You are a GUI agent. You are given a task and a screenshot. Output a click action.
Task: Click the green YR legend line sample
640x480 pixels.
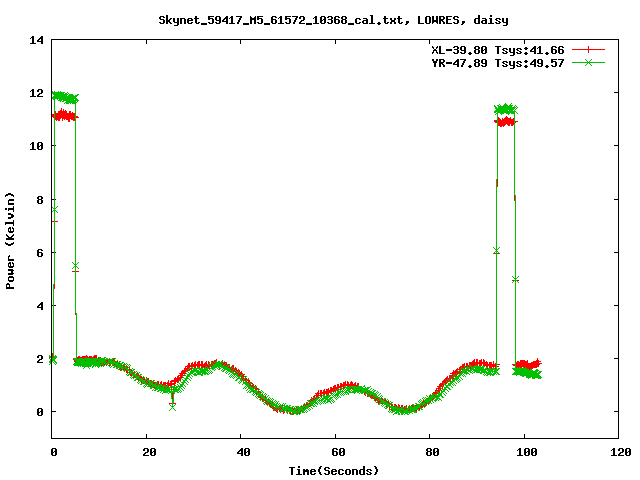pos(588,62)
